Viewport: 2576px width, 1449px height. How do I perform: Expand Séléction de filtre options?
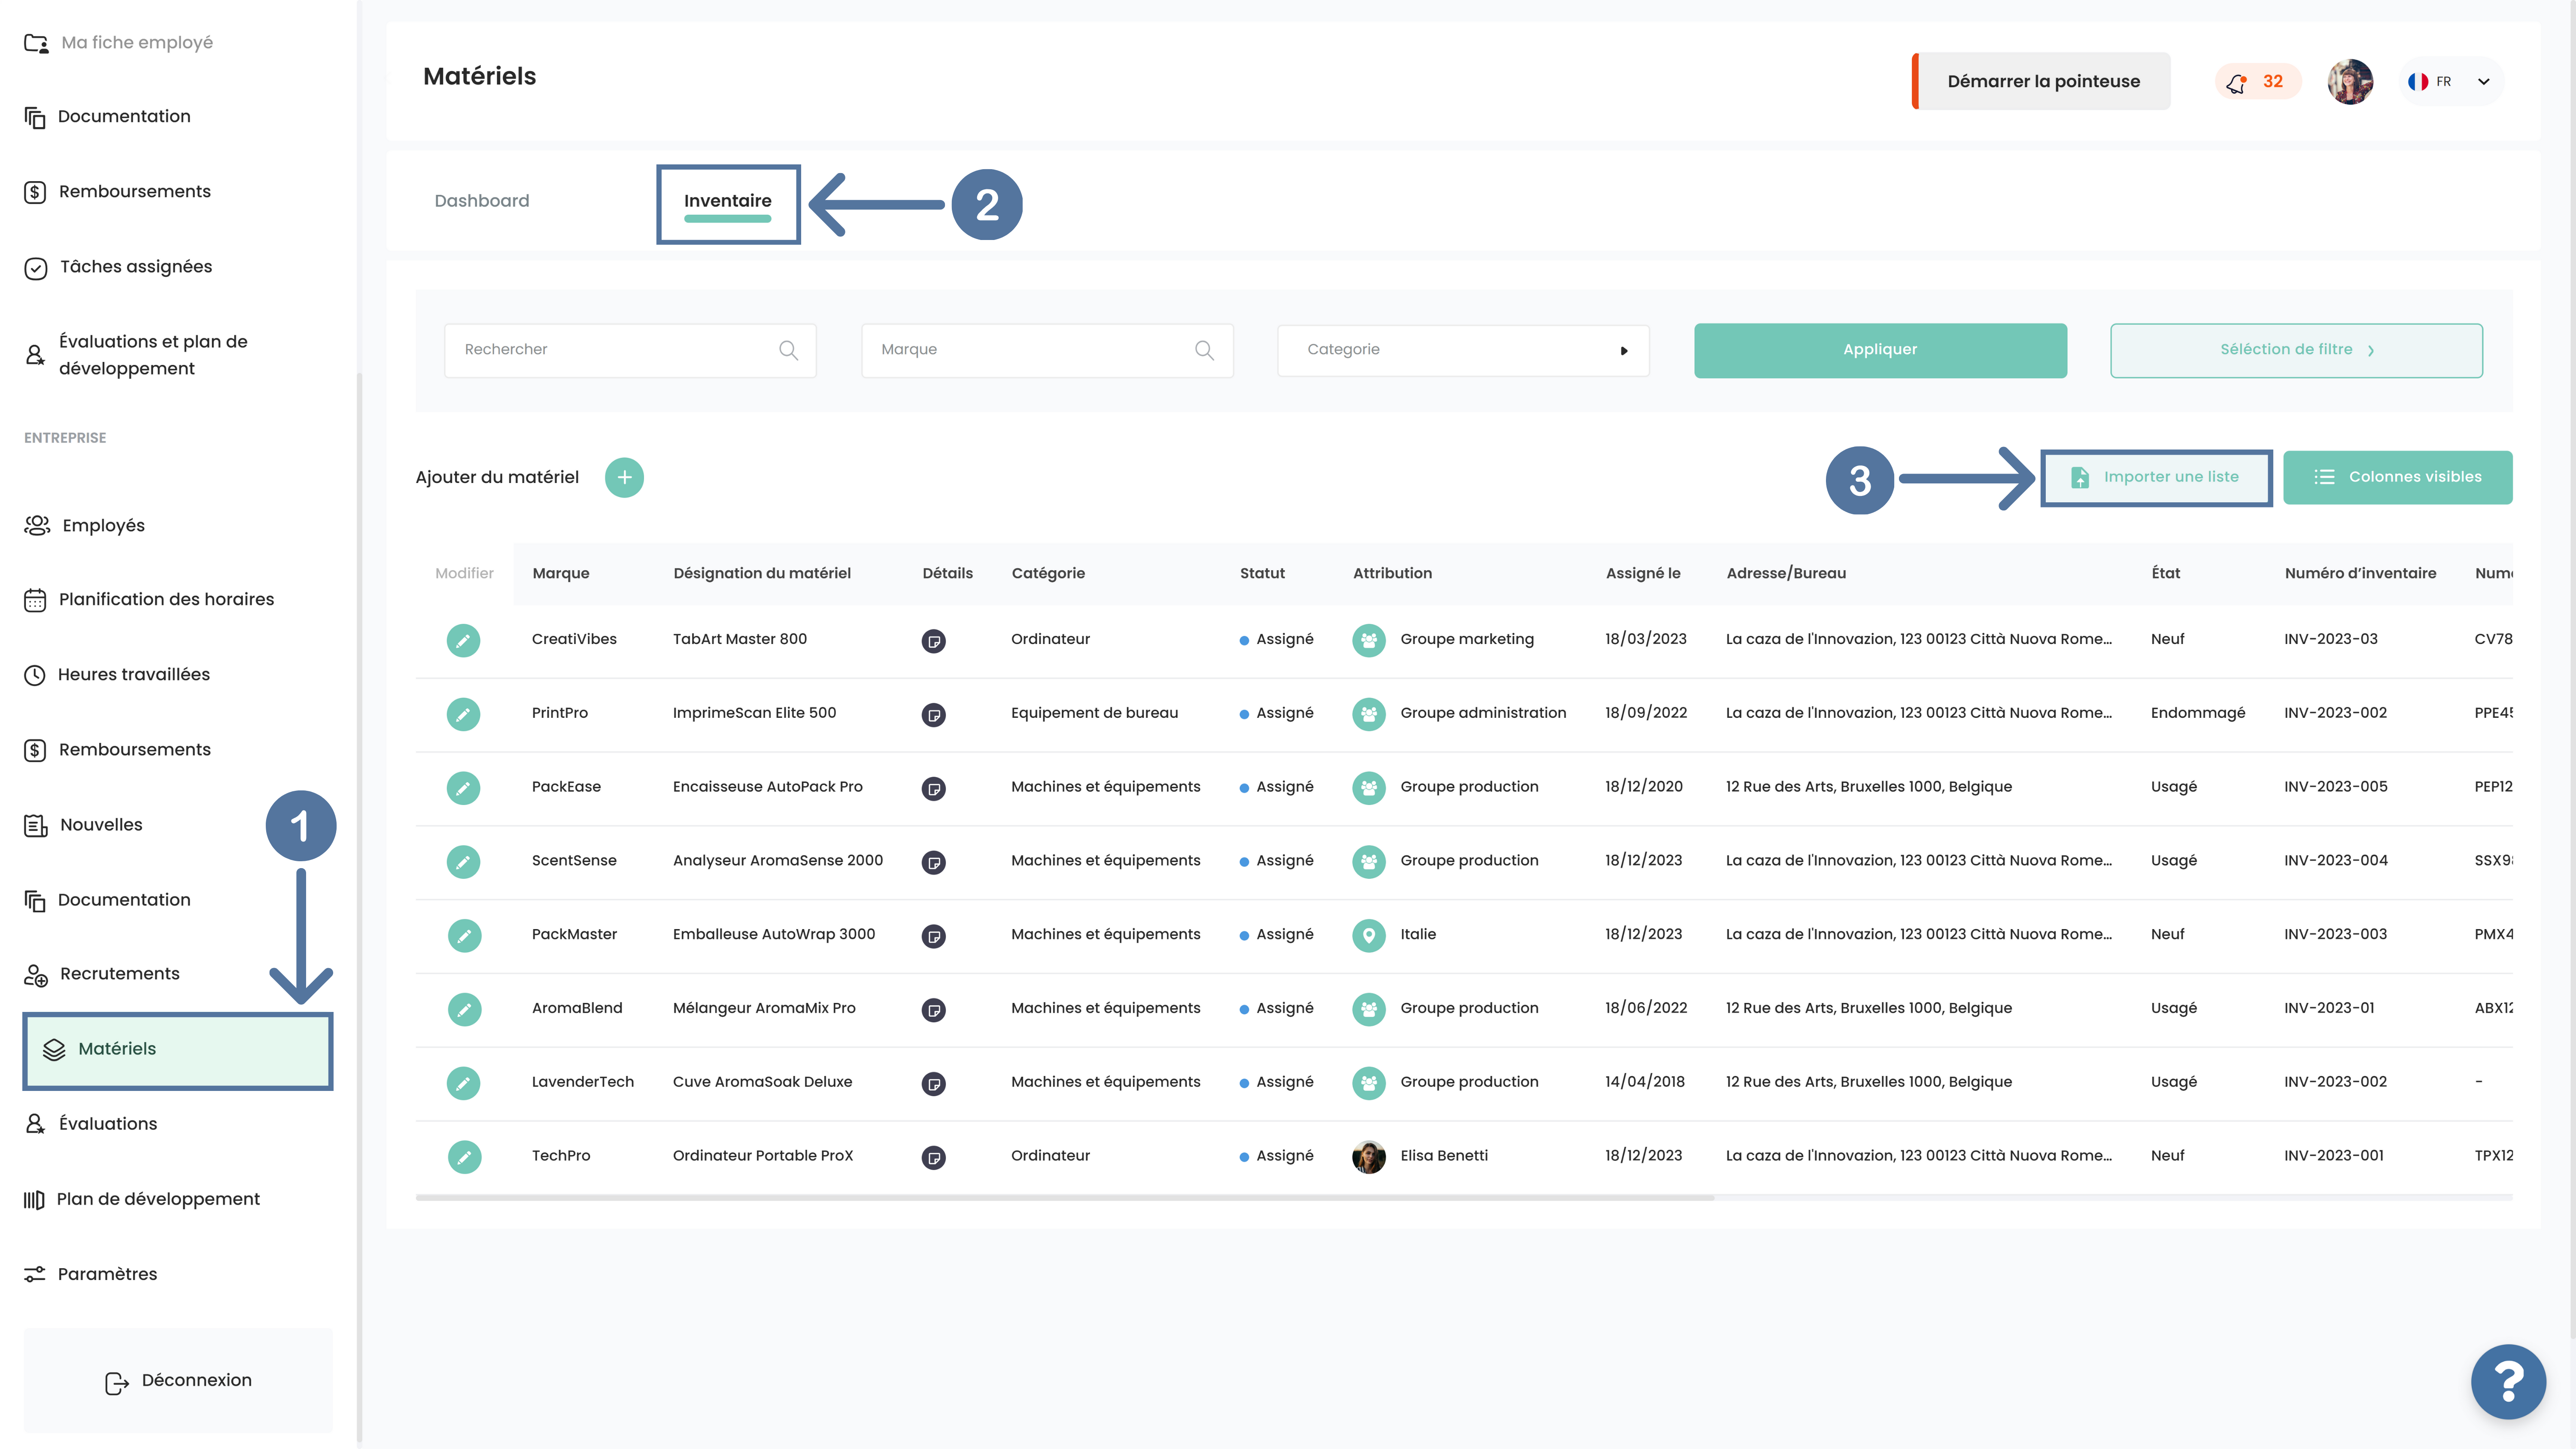(2296, 350)
